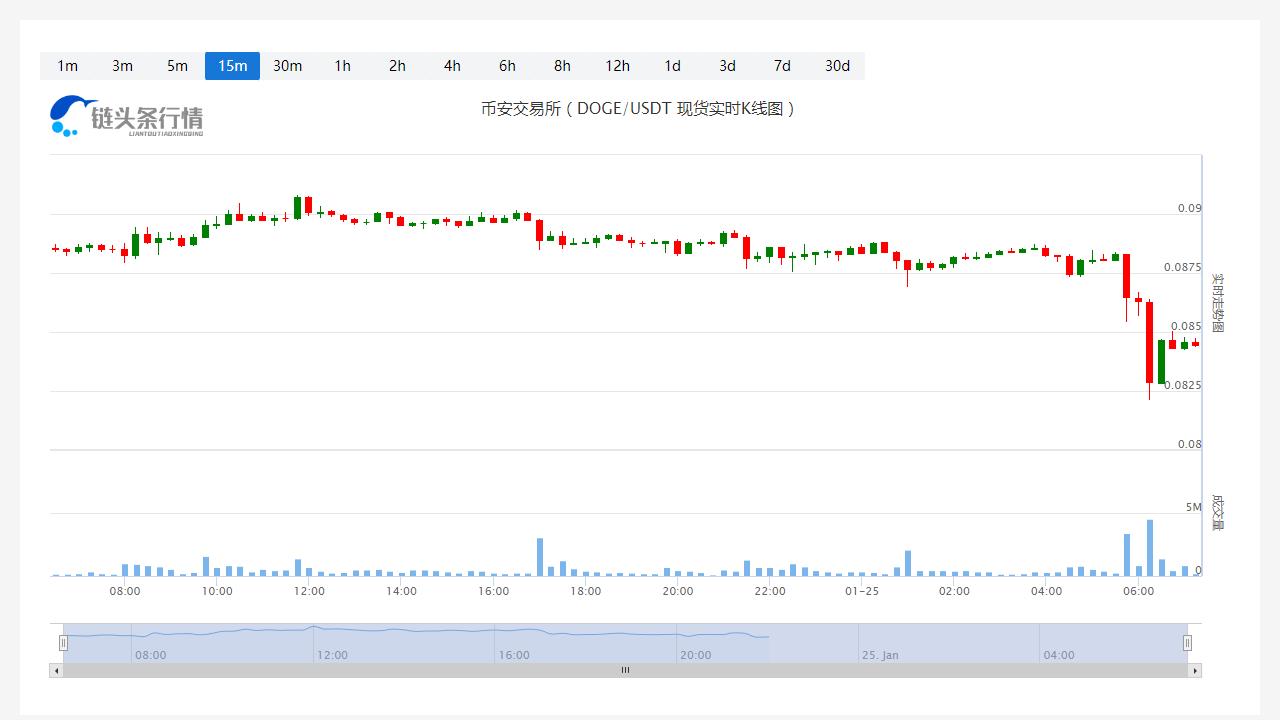Image resolution: width=1280 pixels, height=720 pixels.
Task: Switch to the 30m interval
Action: 287,66
